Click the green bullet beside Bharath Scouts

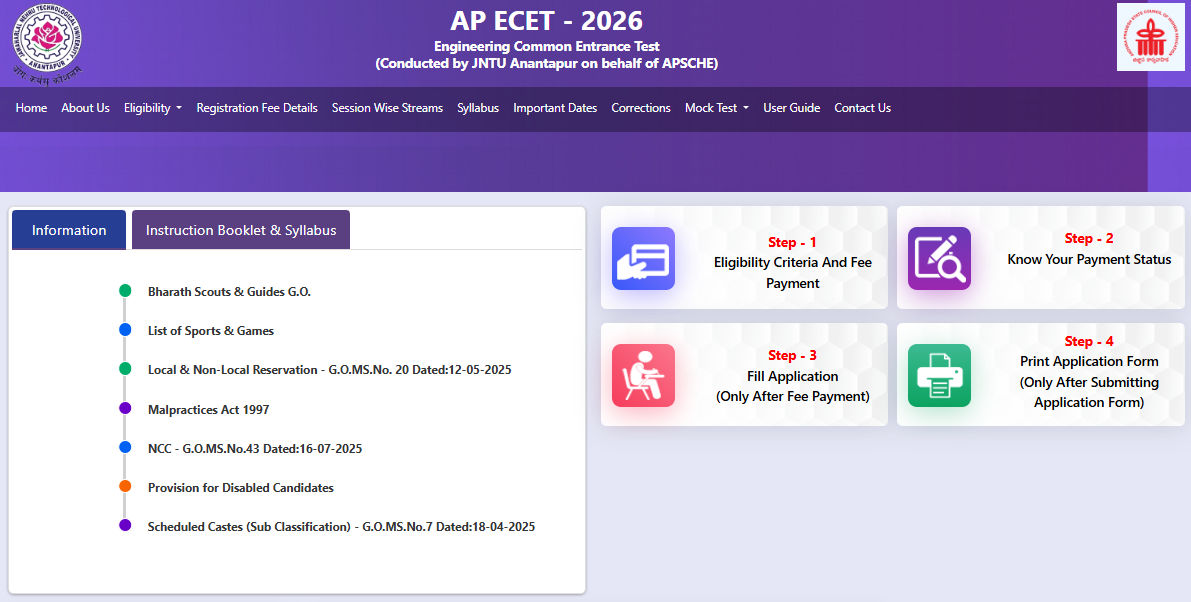tap(125, 291)
